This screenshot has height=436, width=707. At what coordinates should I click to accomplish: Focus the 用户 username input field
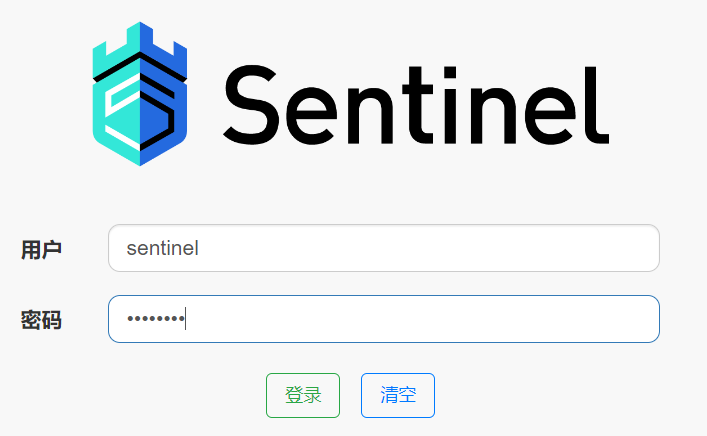383,248
